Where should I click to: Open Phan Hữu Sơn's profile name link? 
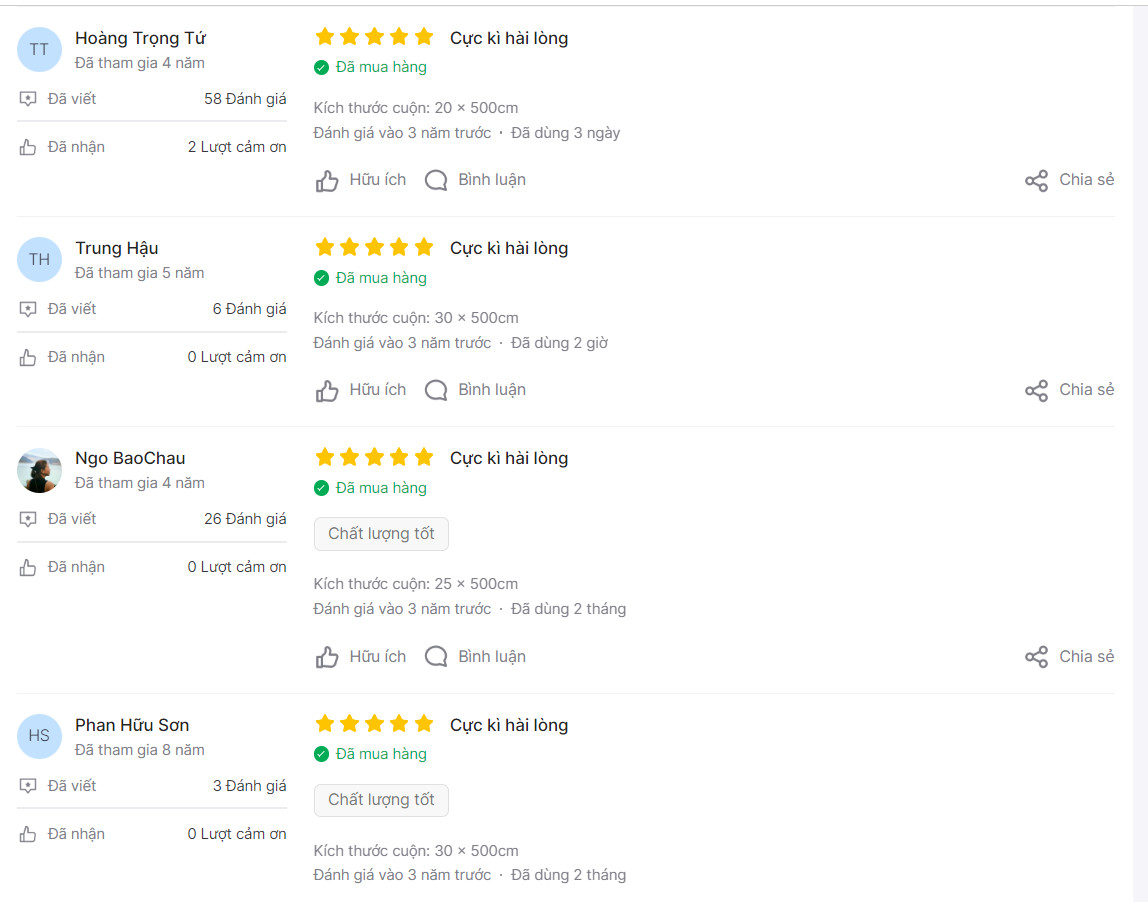pyautogui.click(x=132, y=725)
